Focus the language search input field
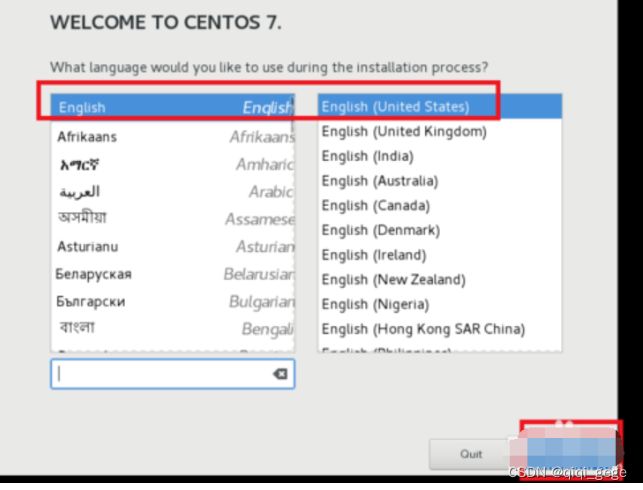 pos(173,374)
